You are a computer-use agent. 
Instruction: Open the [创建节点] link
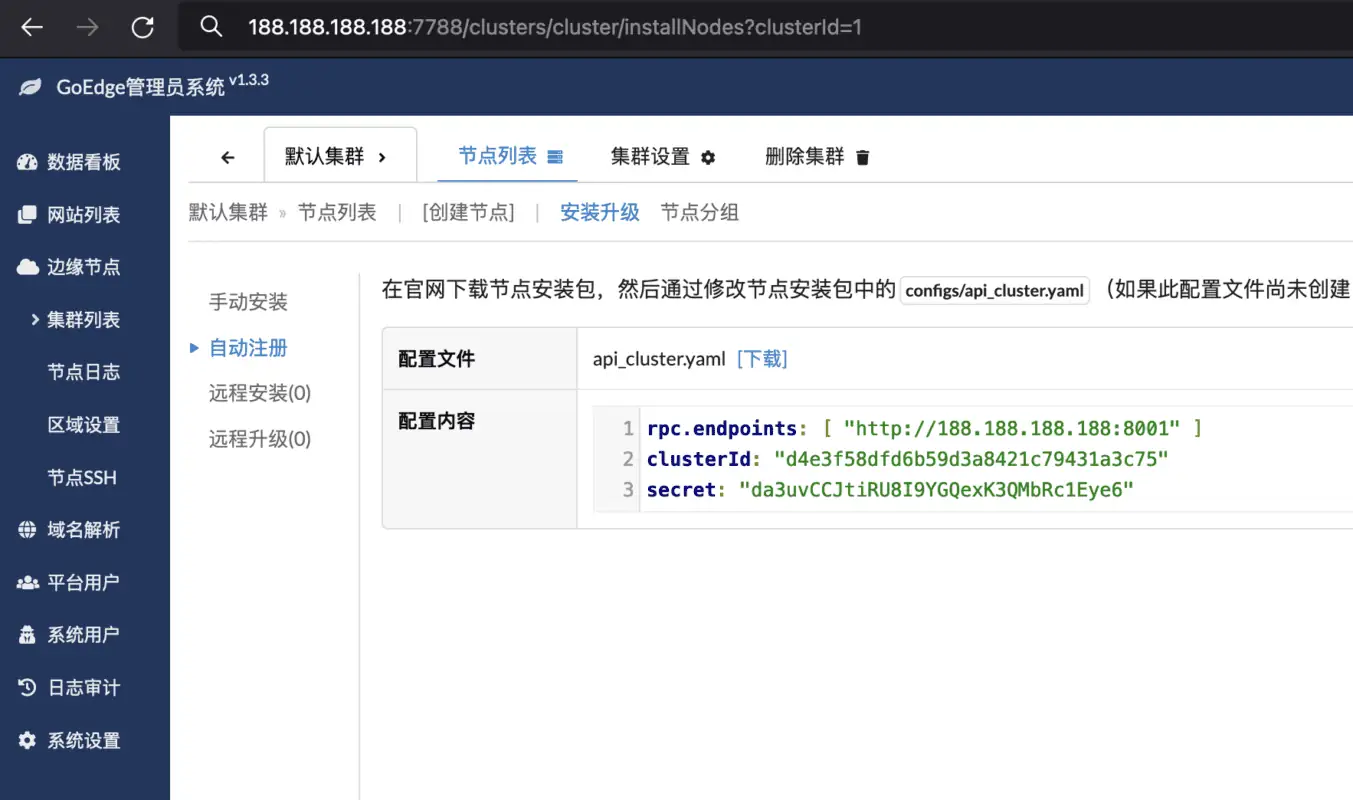(467, 212)
